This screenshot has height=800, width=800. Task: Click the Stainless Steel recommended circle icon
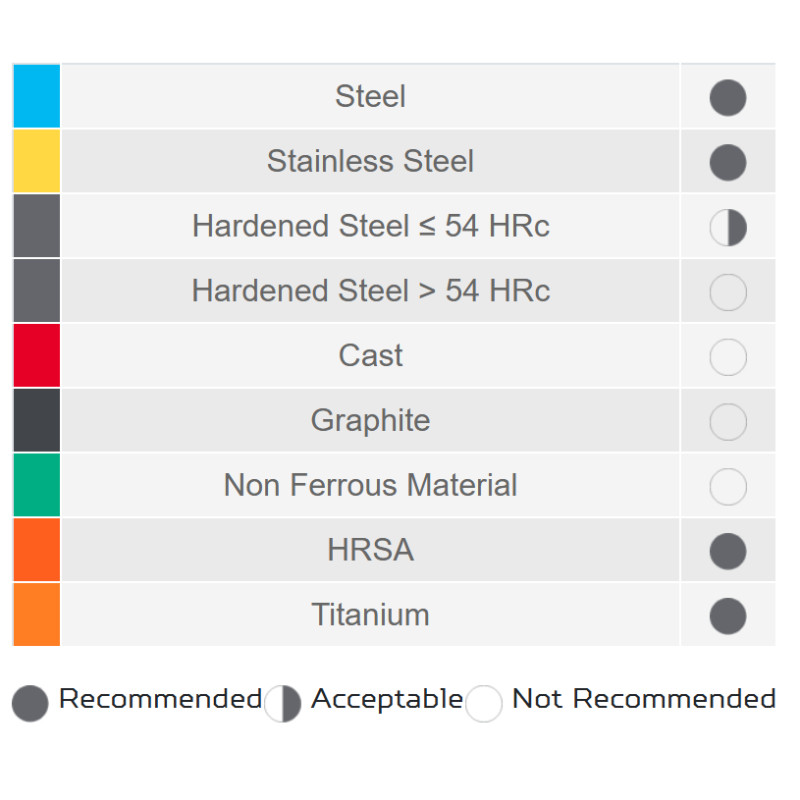(x=728, y=162)
